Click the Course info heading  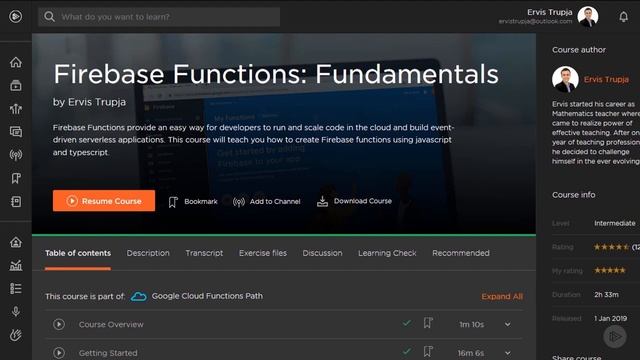573,195
